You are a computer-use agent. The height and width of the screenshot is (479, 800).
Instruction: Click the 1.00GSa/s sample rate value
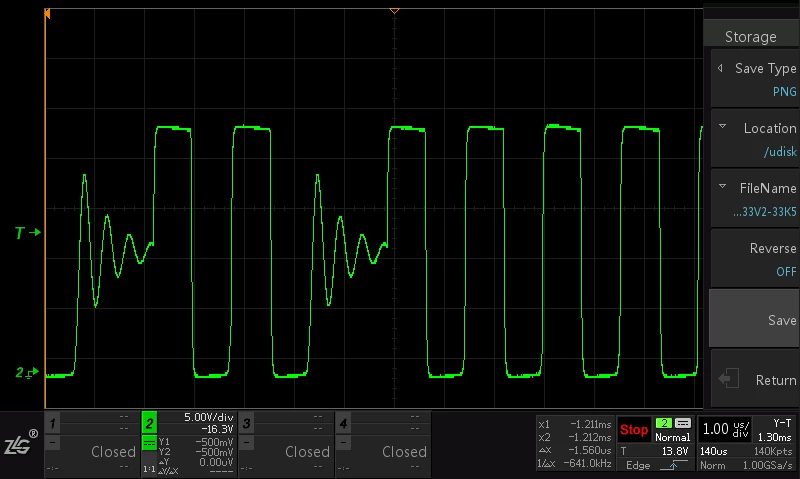[x=767, y=465]
